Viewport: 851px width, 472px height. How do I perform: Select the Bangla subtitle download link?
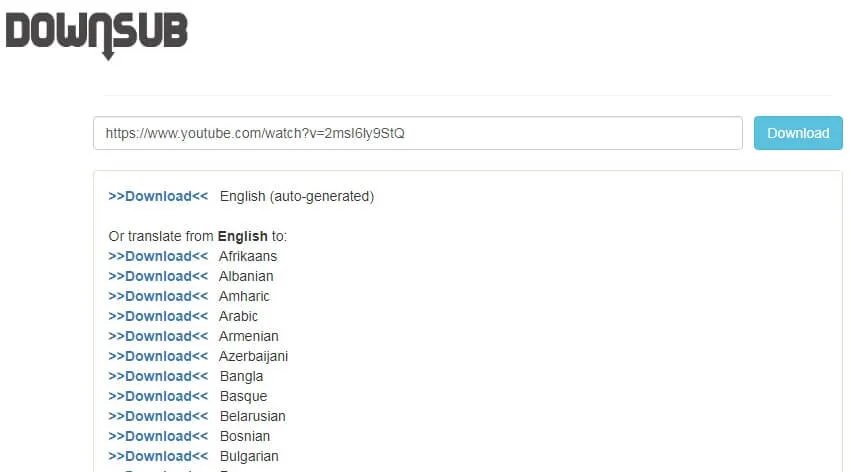(158, 376)
